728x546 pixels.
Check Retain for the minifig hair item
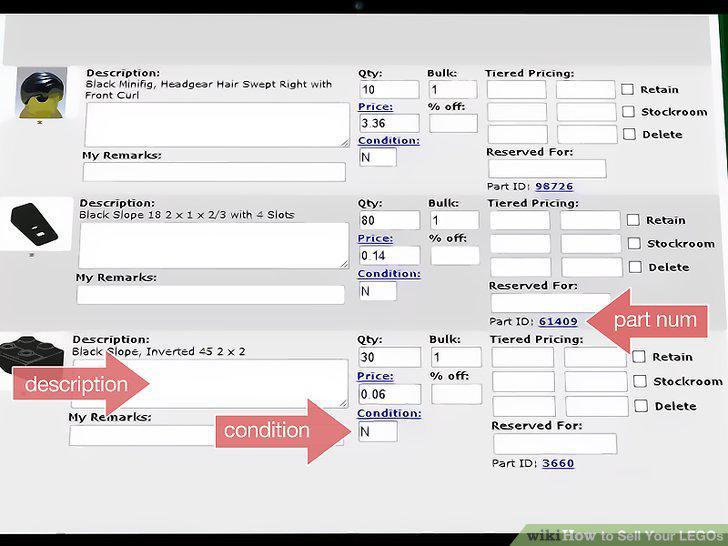click(628, 89)
